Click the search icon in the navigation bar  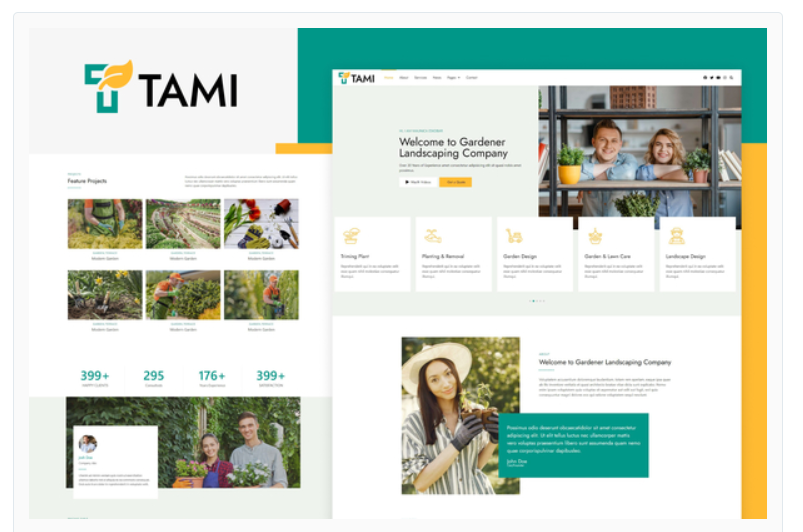pos(731,78)
